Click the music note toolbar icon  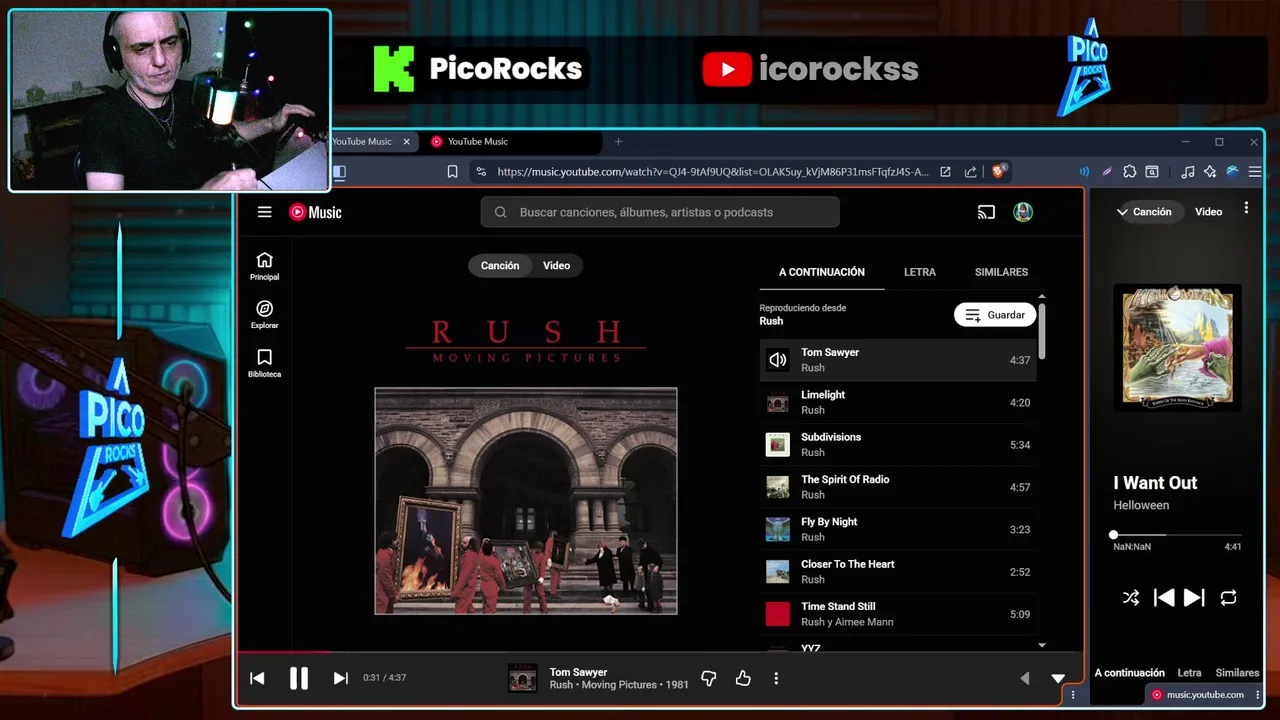[x=1188, y=172]
